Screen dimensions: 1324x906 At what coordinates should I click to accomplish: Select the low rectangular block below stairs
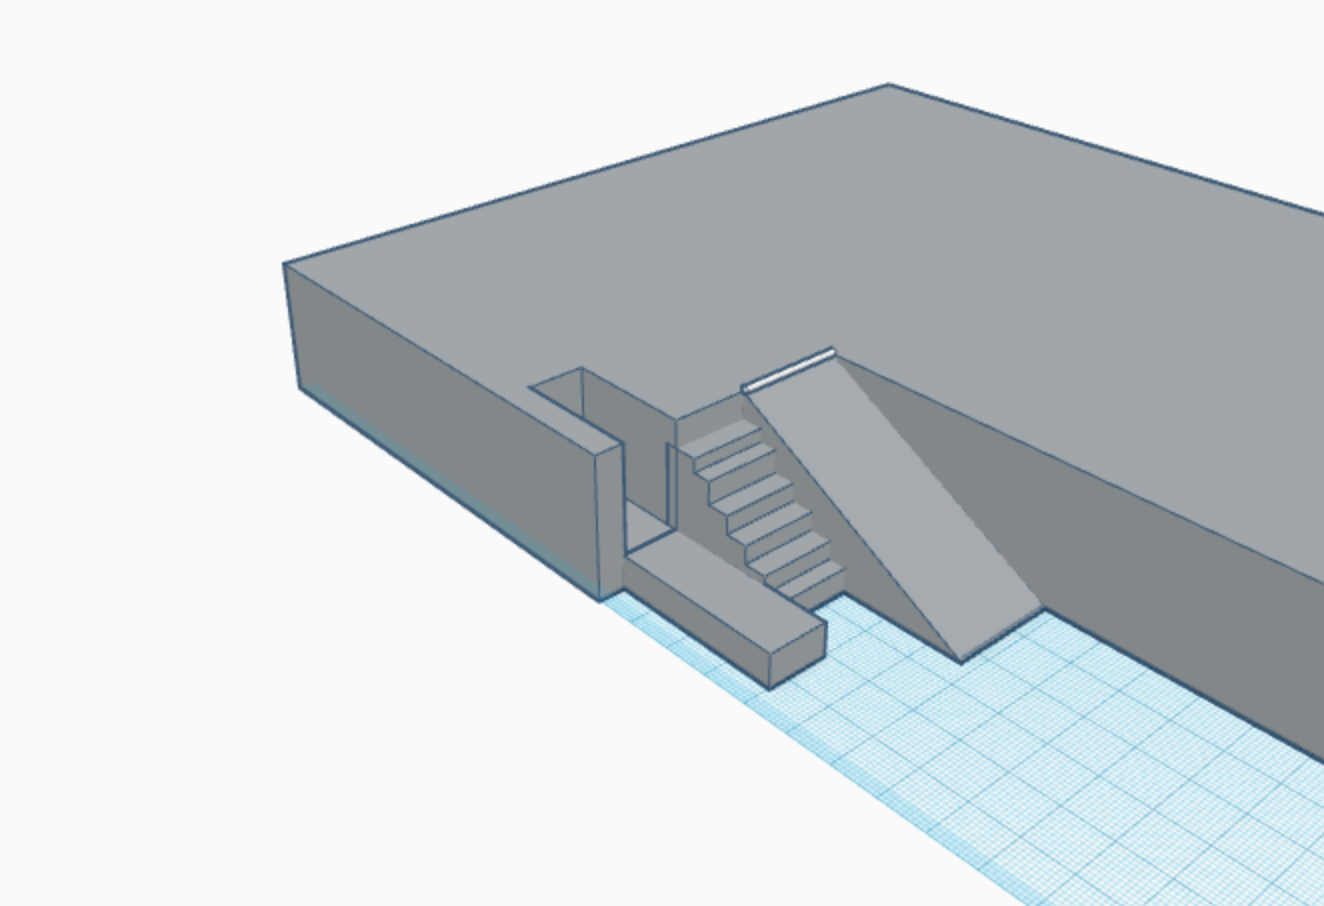725,609
